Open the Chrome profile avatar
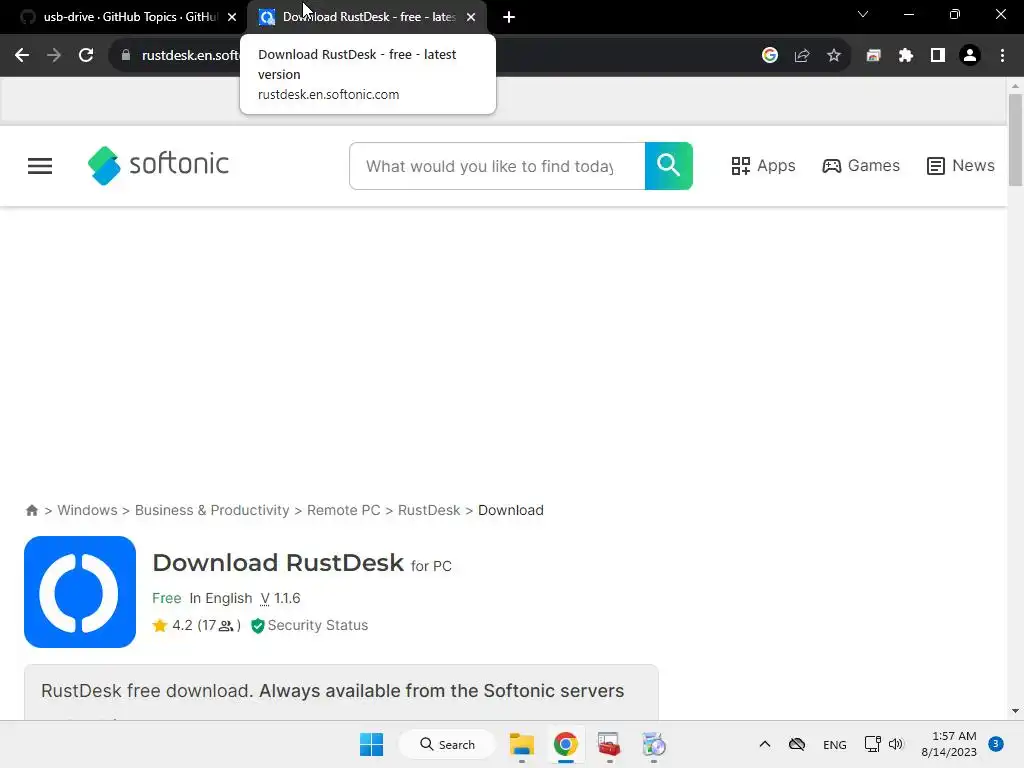 click(970, 56)
